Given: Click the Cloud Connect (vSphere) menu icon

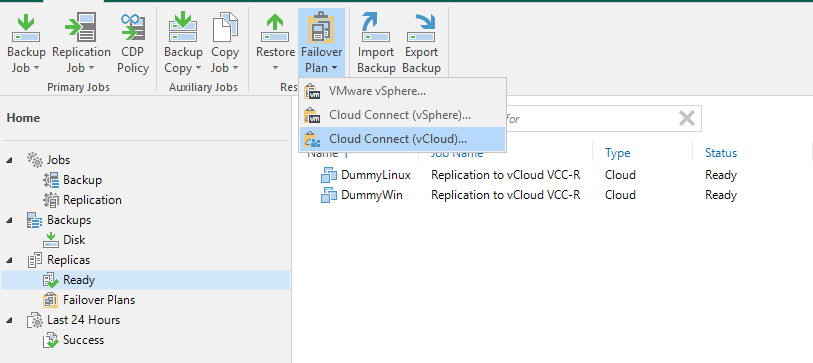Looking at the screenshot, I should (313, 115).
